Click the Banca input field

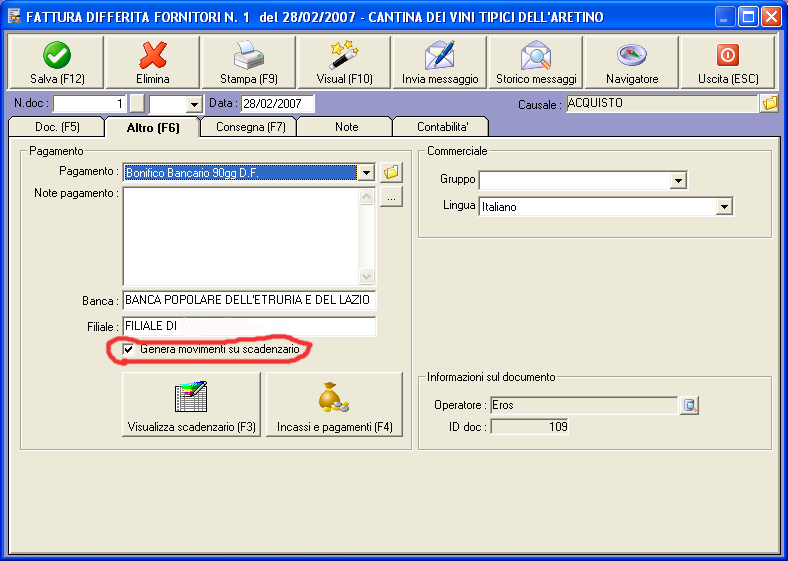(x=249, y=301)
